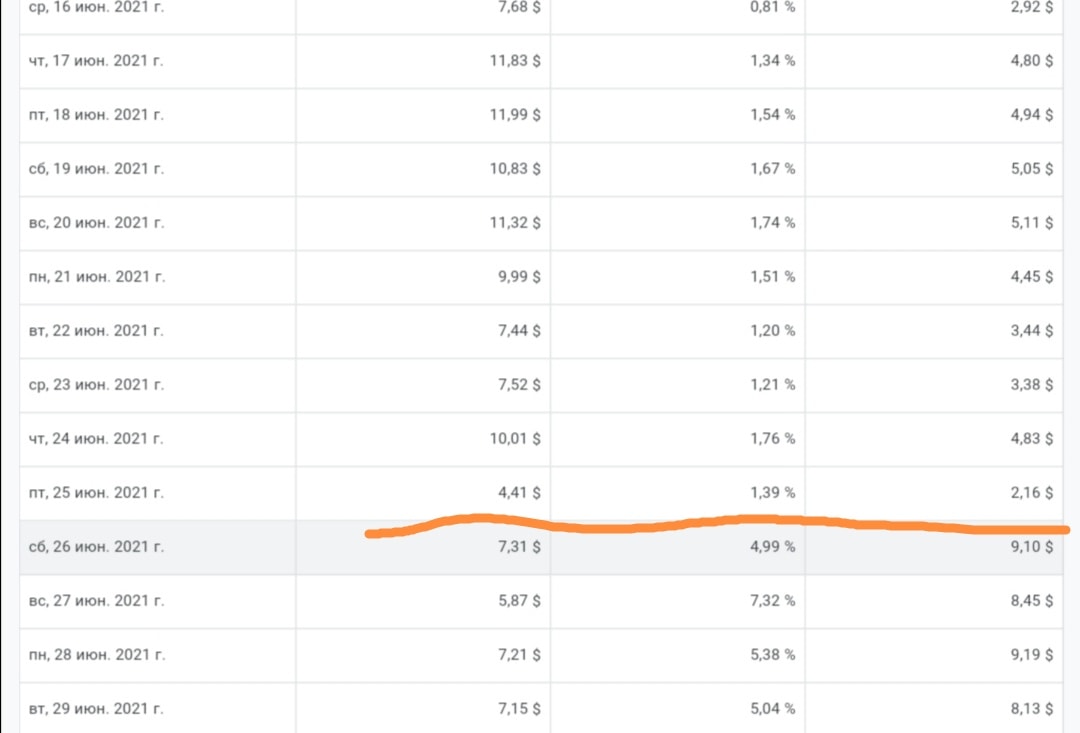
Task: Click the 4,99 % cell in the highlighted row
Action: (x=772, y=547)
